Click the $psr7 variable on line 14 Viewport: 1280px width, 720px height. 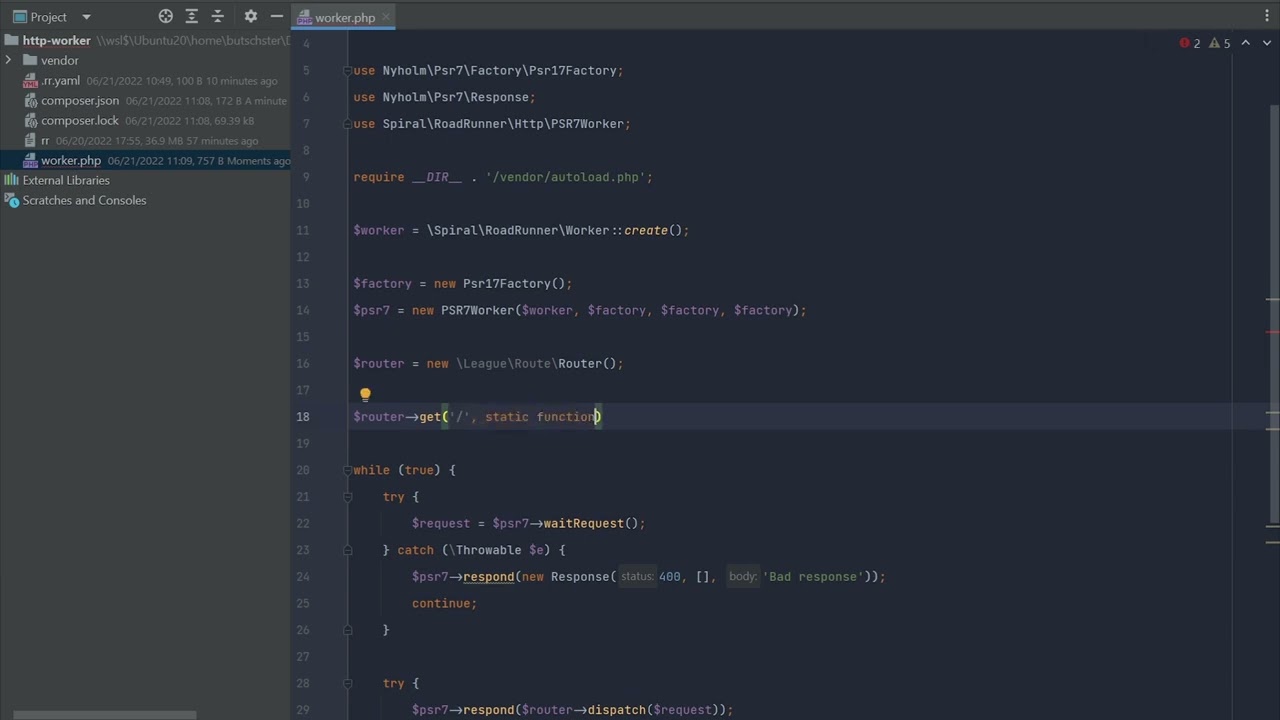[371, 310]
